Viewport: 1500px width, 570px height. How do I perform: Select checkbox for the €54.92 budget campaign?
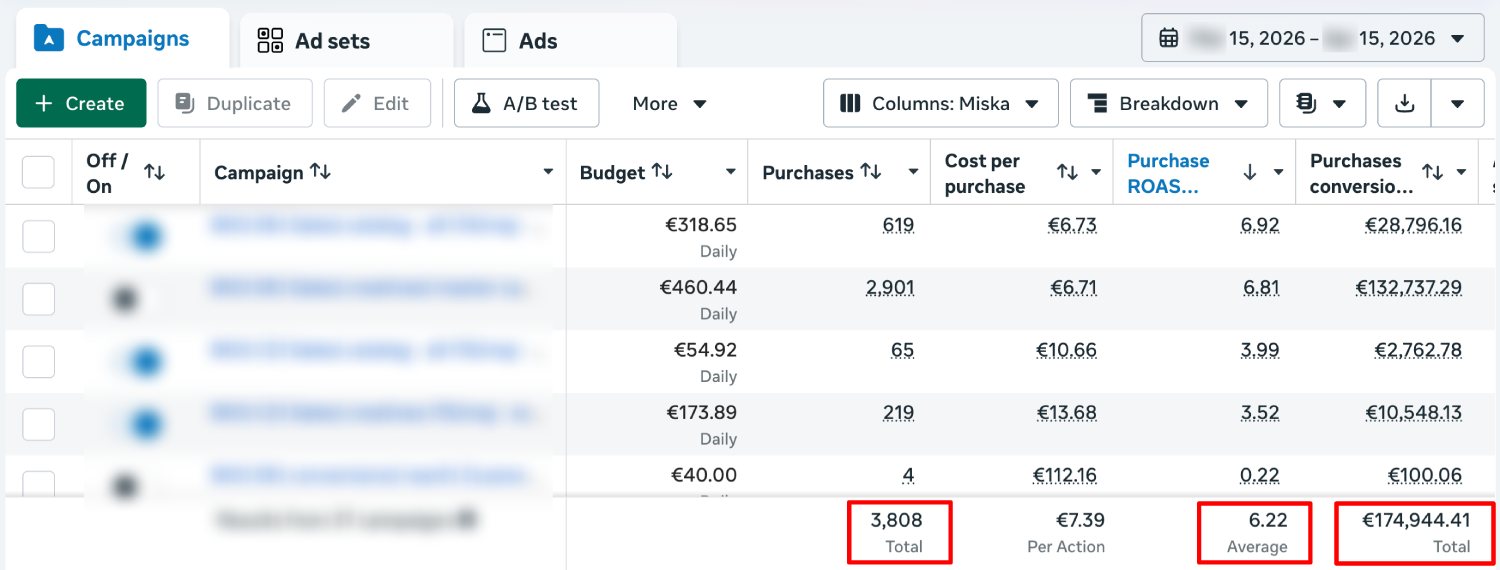[38, 361]
